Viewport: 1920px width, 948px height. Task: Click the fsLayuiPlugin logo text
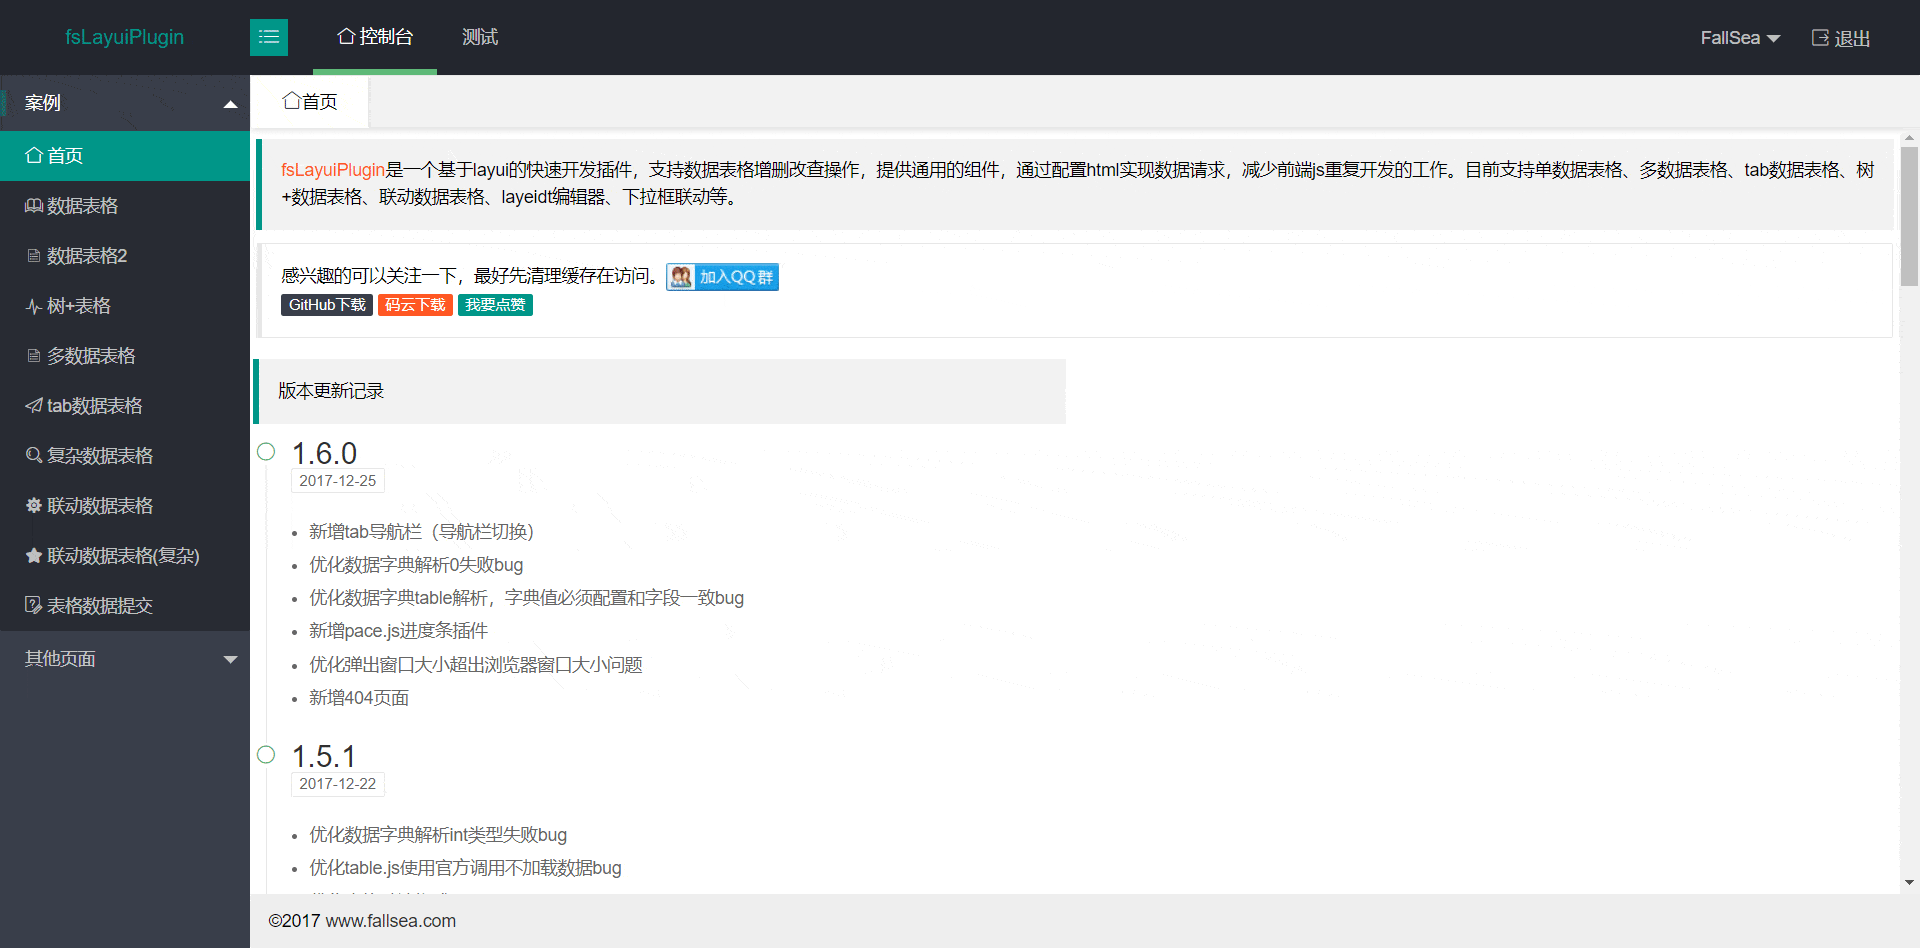coord(125,37)
